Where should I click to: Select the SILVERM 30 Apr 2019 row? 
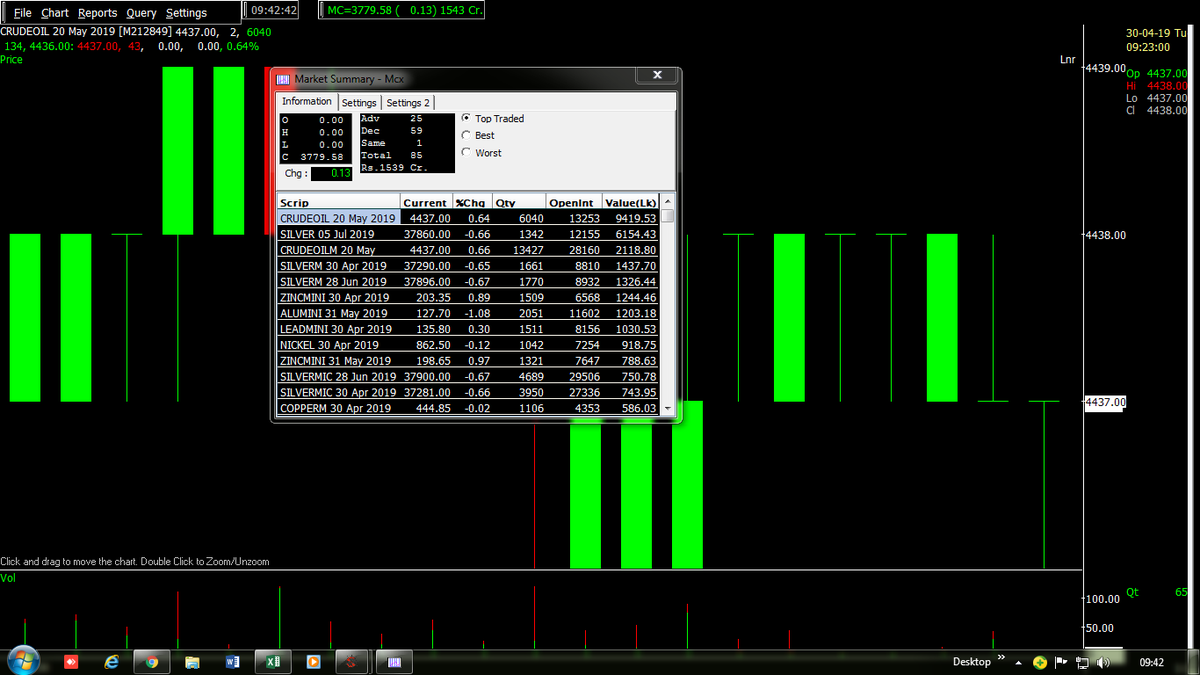468,265
